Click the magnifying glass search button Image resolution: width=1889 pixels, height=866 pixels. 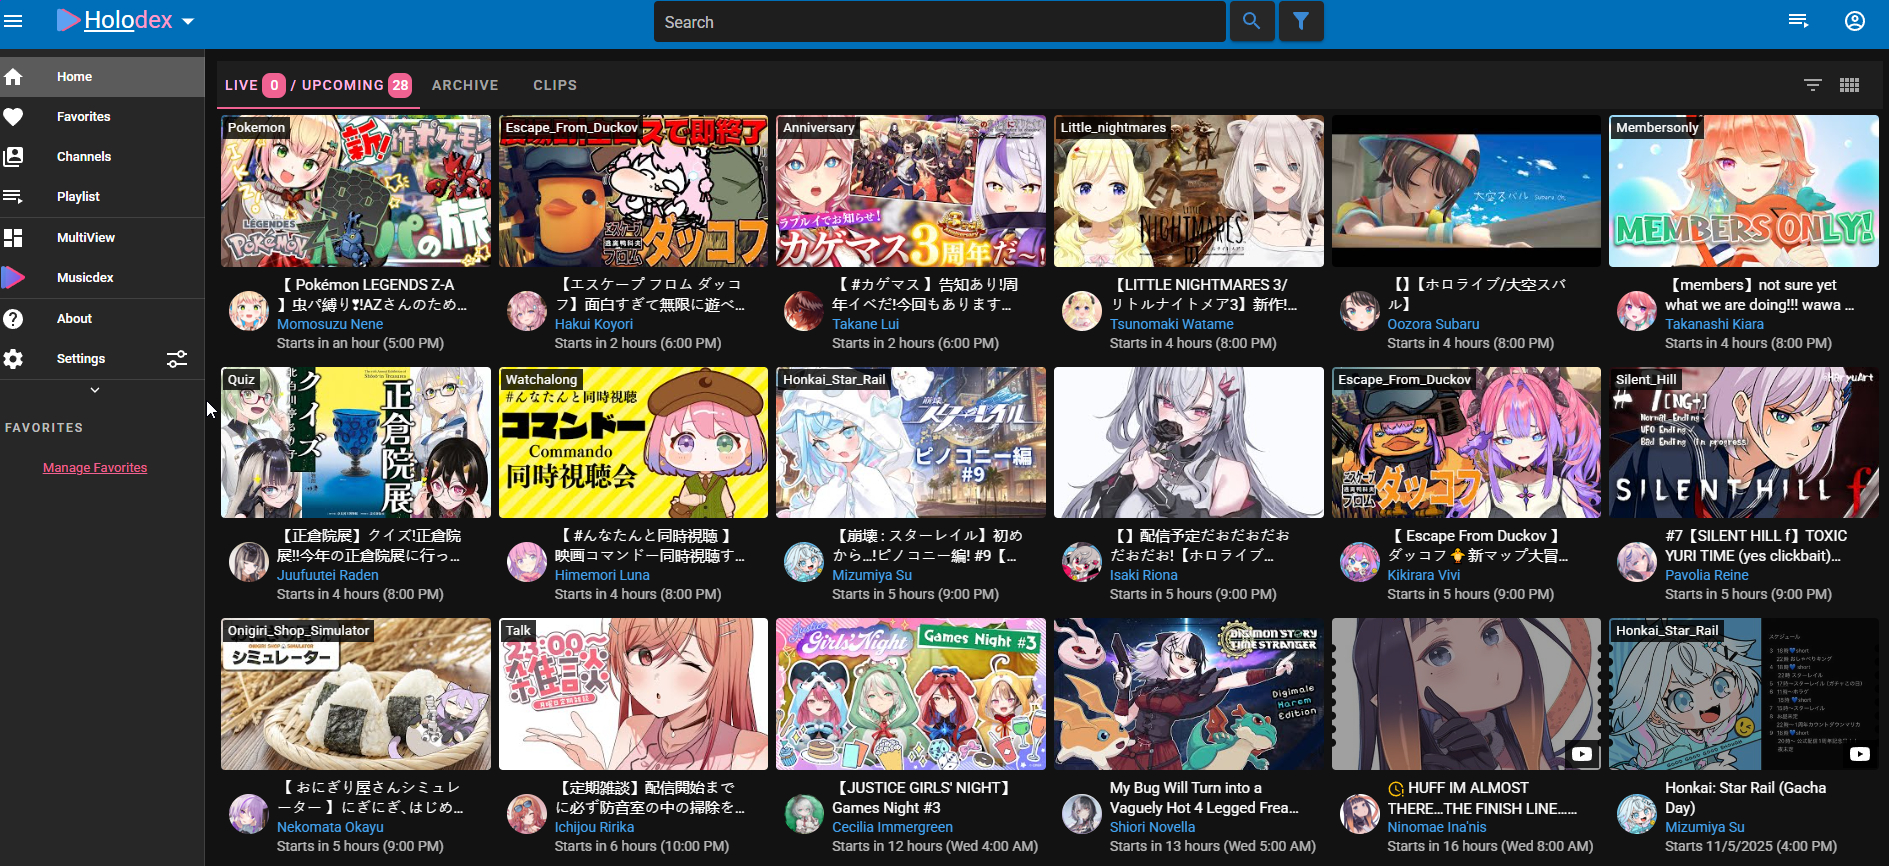pyautogui.click(x=1251, y=21)
